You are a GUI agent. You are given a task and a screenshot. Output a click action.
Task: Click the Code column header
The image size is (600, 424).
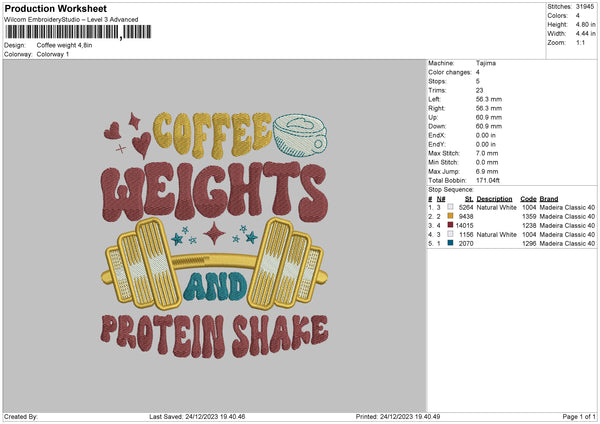click(x=529, y=198)
